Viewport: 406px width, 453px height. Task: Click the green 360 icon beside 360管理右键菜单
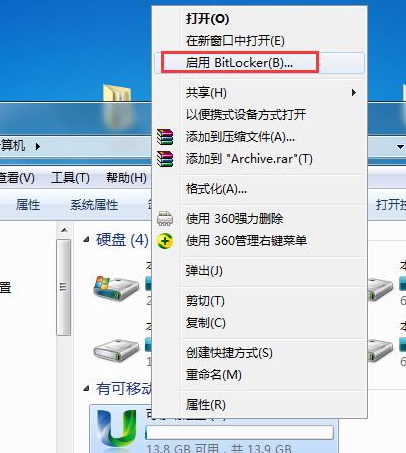point(165,241)
